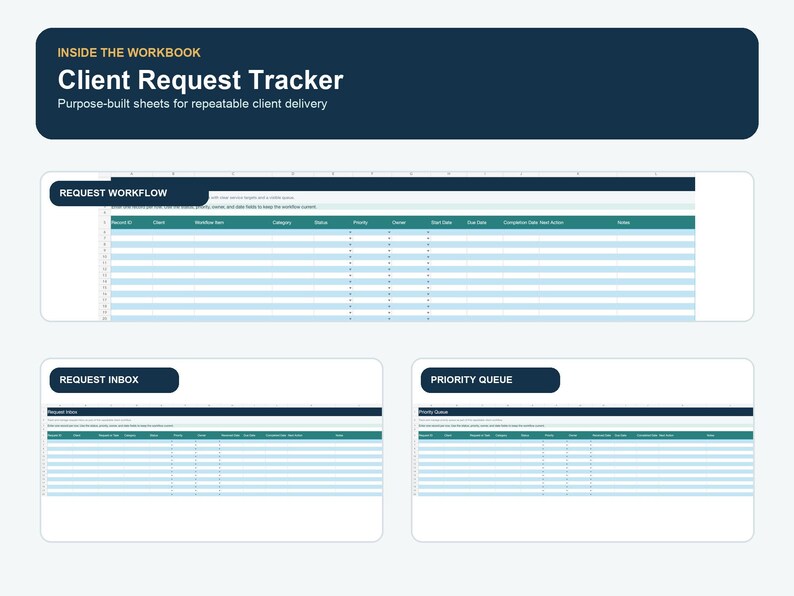Click the Priority Queue sheet preview
This screenshot has height=596, width=794.
[583, 450]
